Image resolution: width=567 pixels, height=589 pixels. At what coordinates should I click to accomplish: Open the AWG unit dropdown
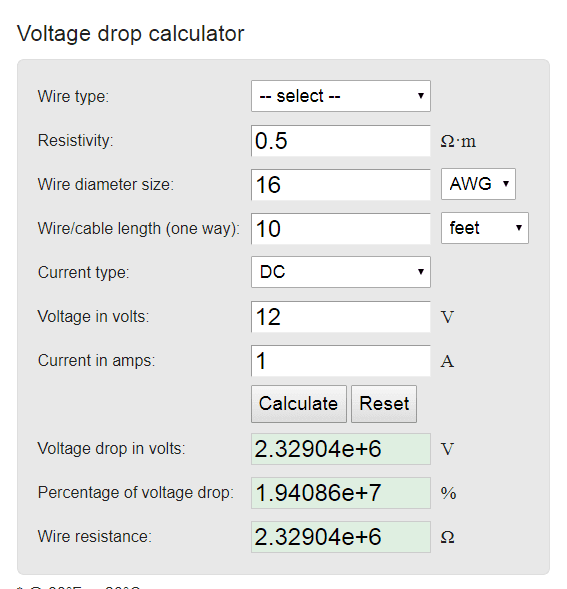pyautogui.click(x=478, y=184)
